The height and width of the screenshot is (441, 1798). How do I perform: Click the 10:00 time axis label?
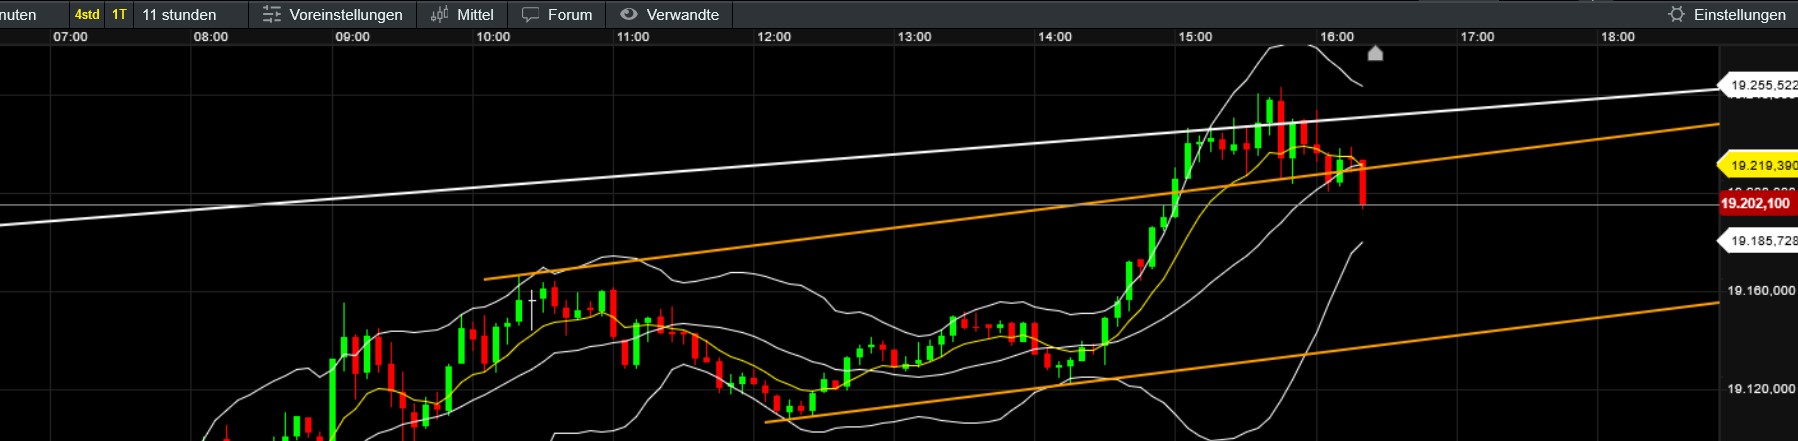coord(493,37)
